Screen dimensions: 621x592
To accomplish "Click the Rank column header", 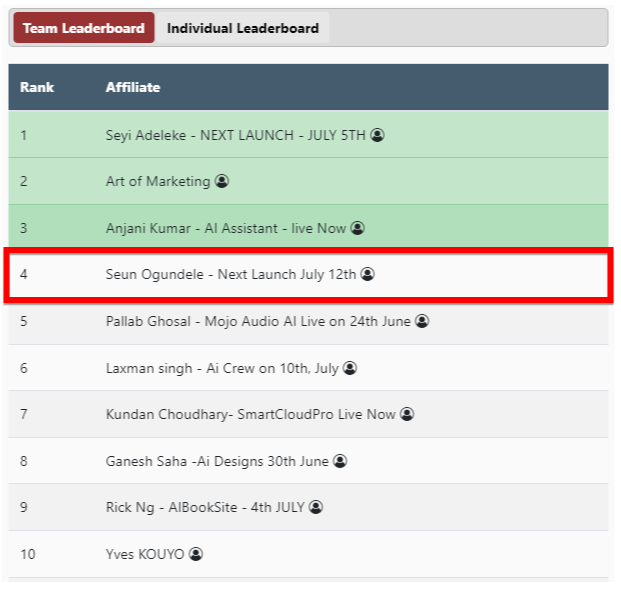I will [x=37, y=87].
